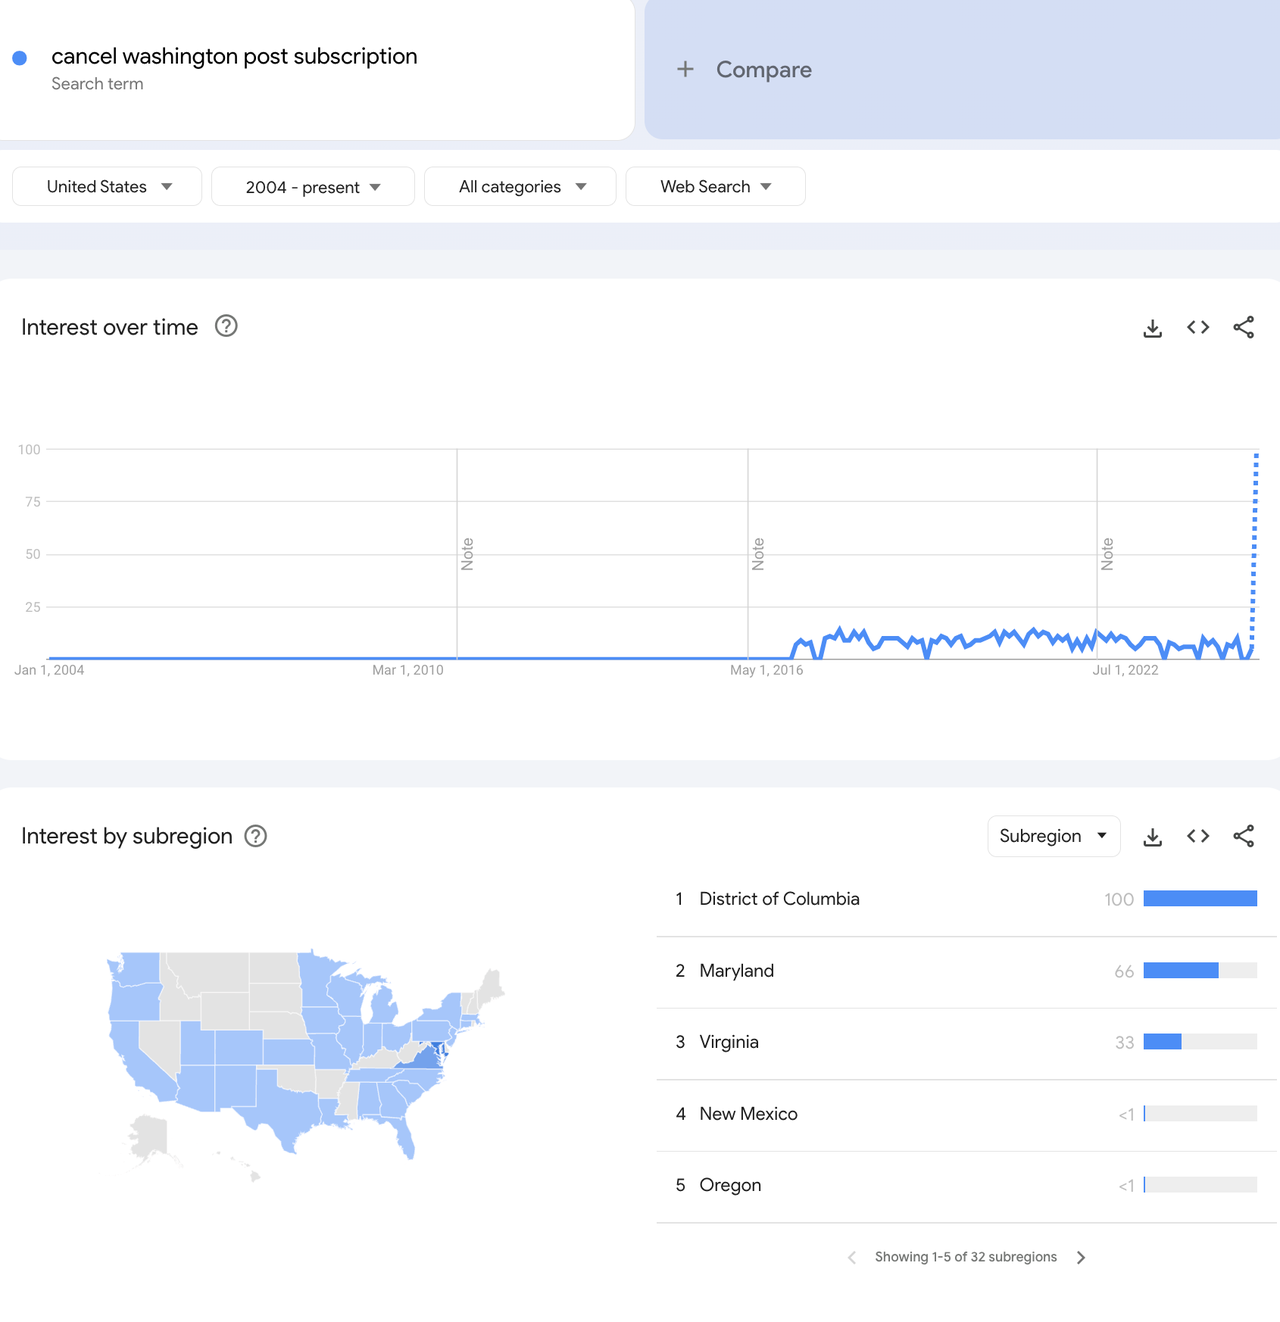The height and width of the screenshot is (1322, 1280).
Task: Open the 2004 - present time range dropdown
Action: coord(312,187)
